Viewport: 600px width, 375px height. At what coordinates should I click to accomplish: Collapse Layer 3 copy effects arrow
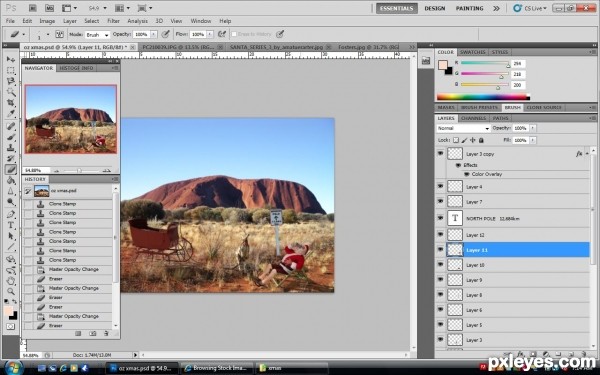click(x=587, y=154)
